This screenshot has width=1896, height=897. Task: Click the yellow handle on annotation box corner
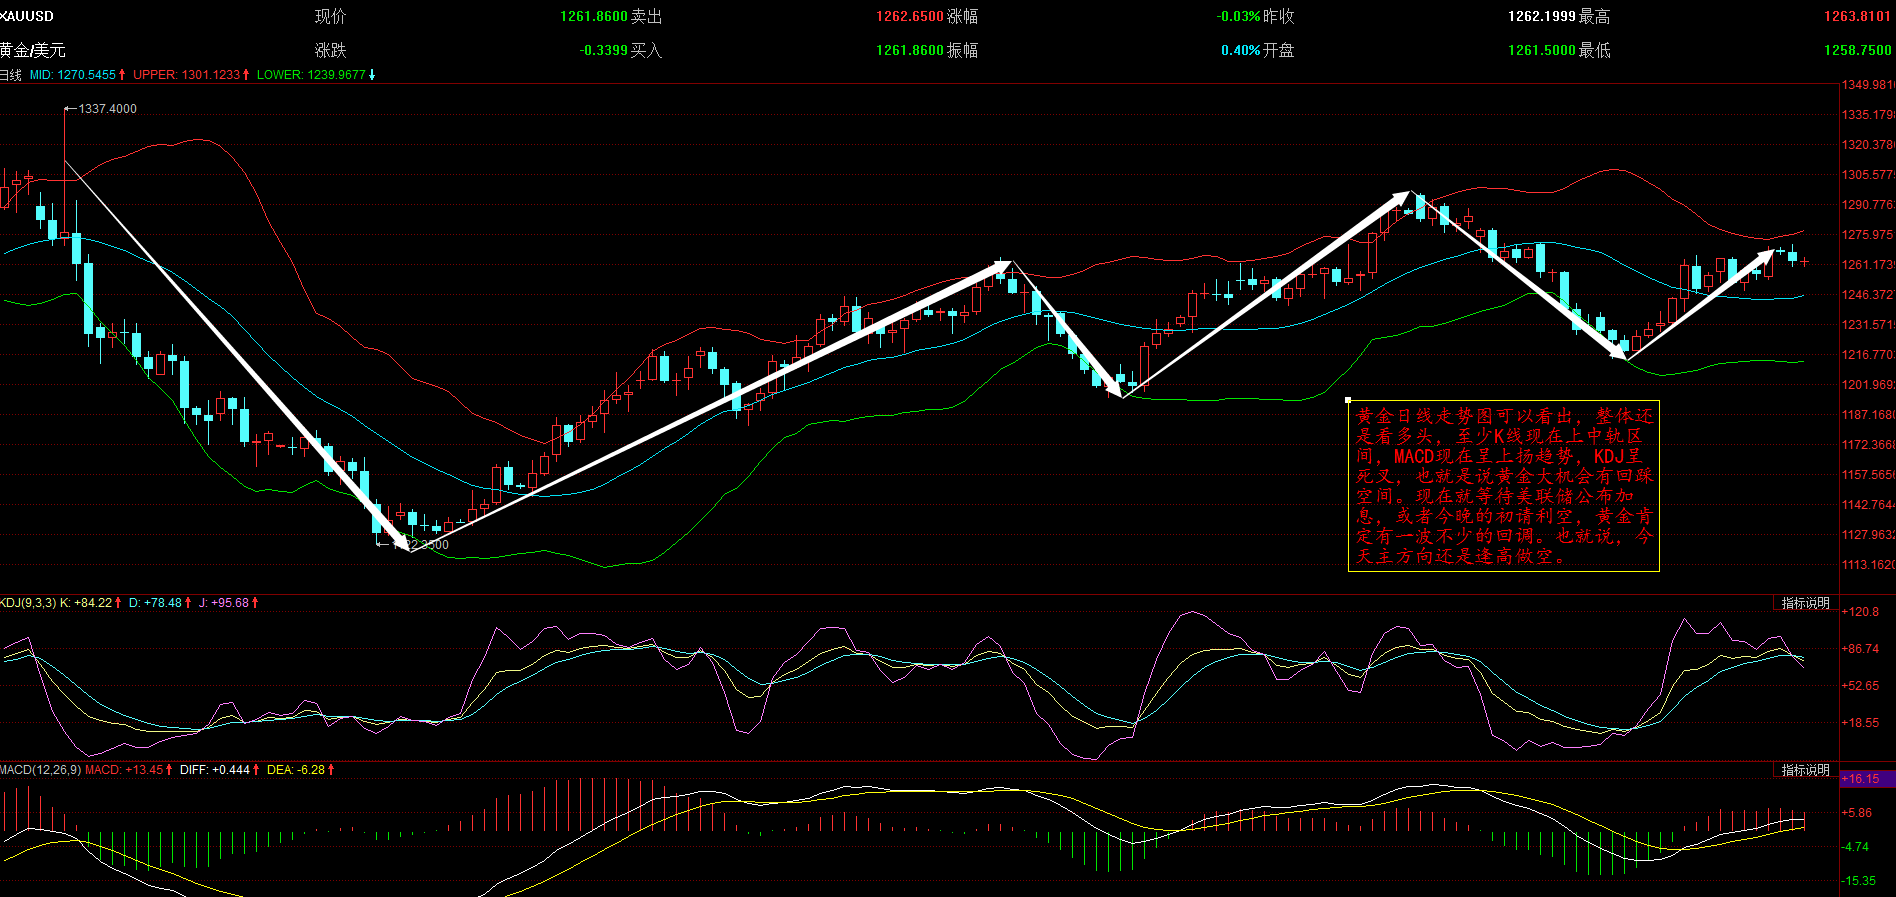tap(1348, 400)
